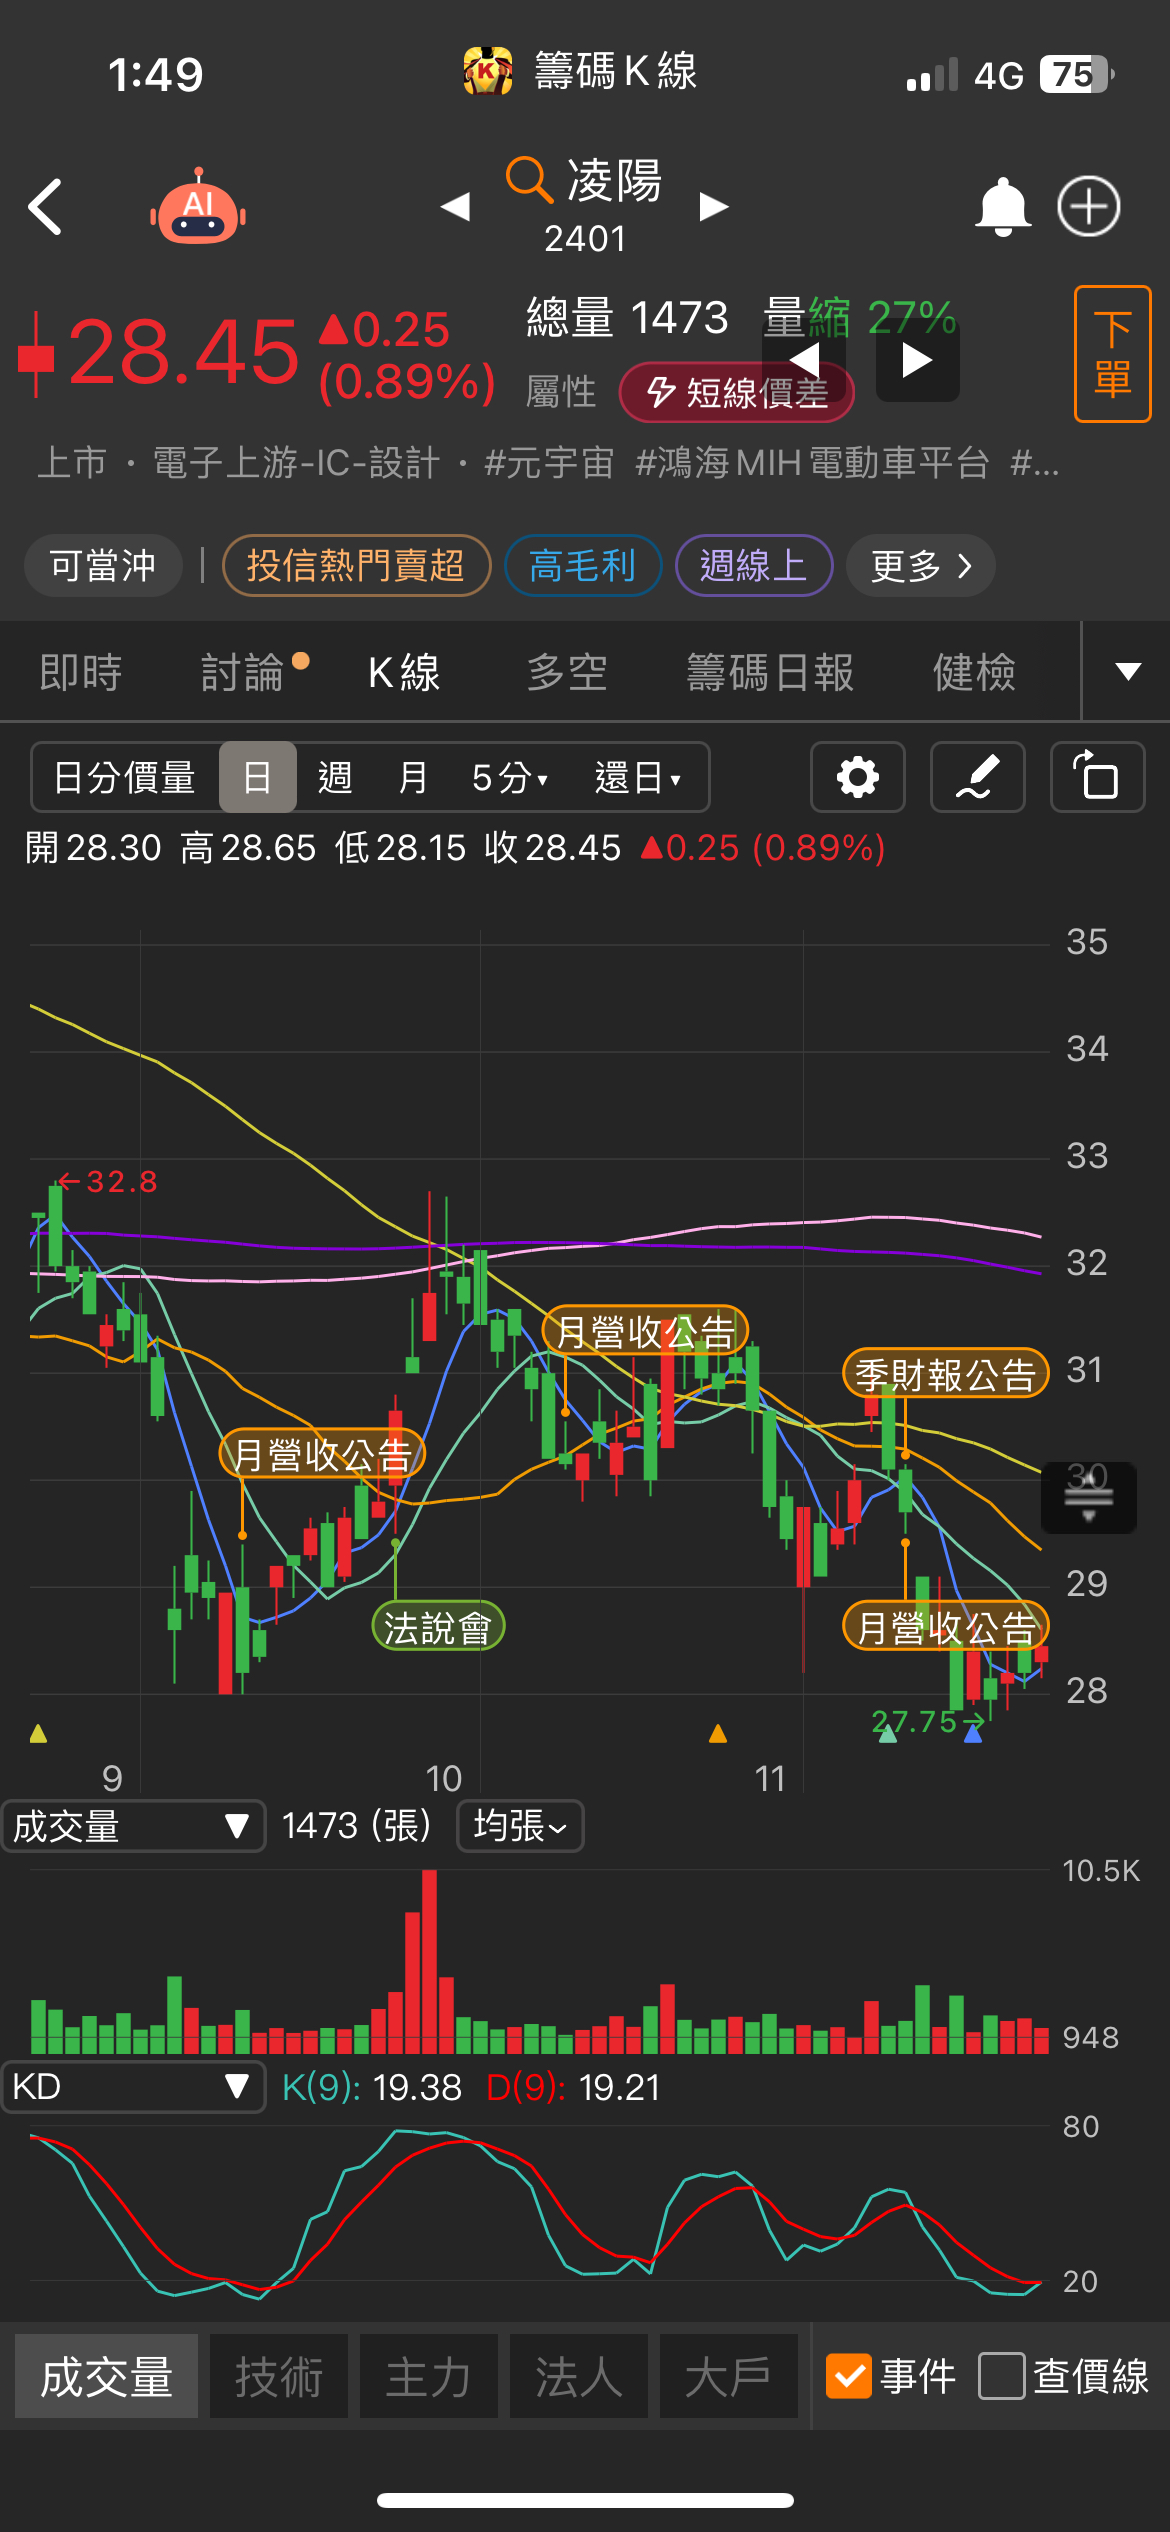Select the drawing pen tool

pyautogui.click(x=977, y=777)
